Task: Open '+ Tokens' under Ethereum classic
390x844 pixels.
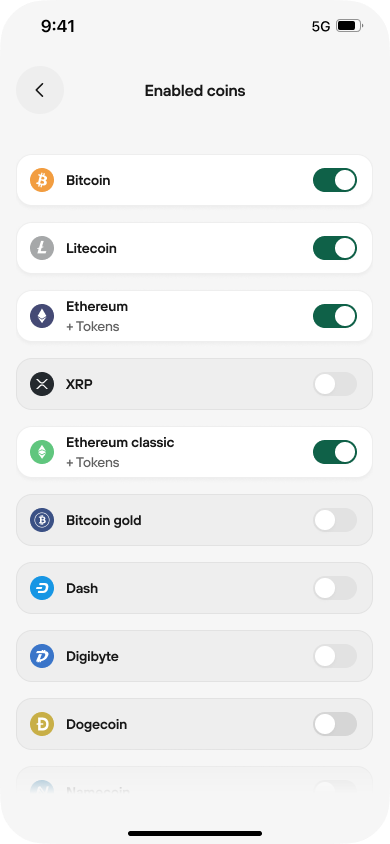Action: tap(93, 463)
